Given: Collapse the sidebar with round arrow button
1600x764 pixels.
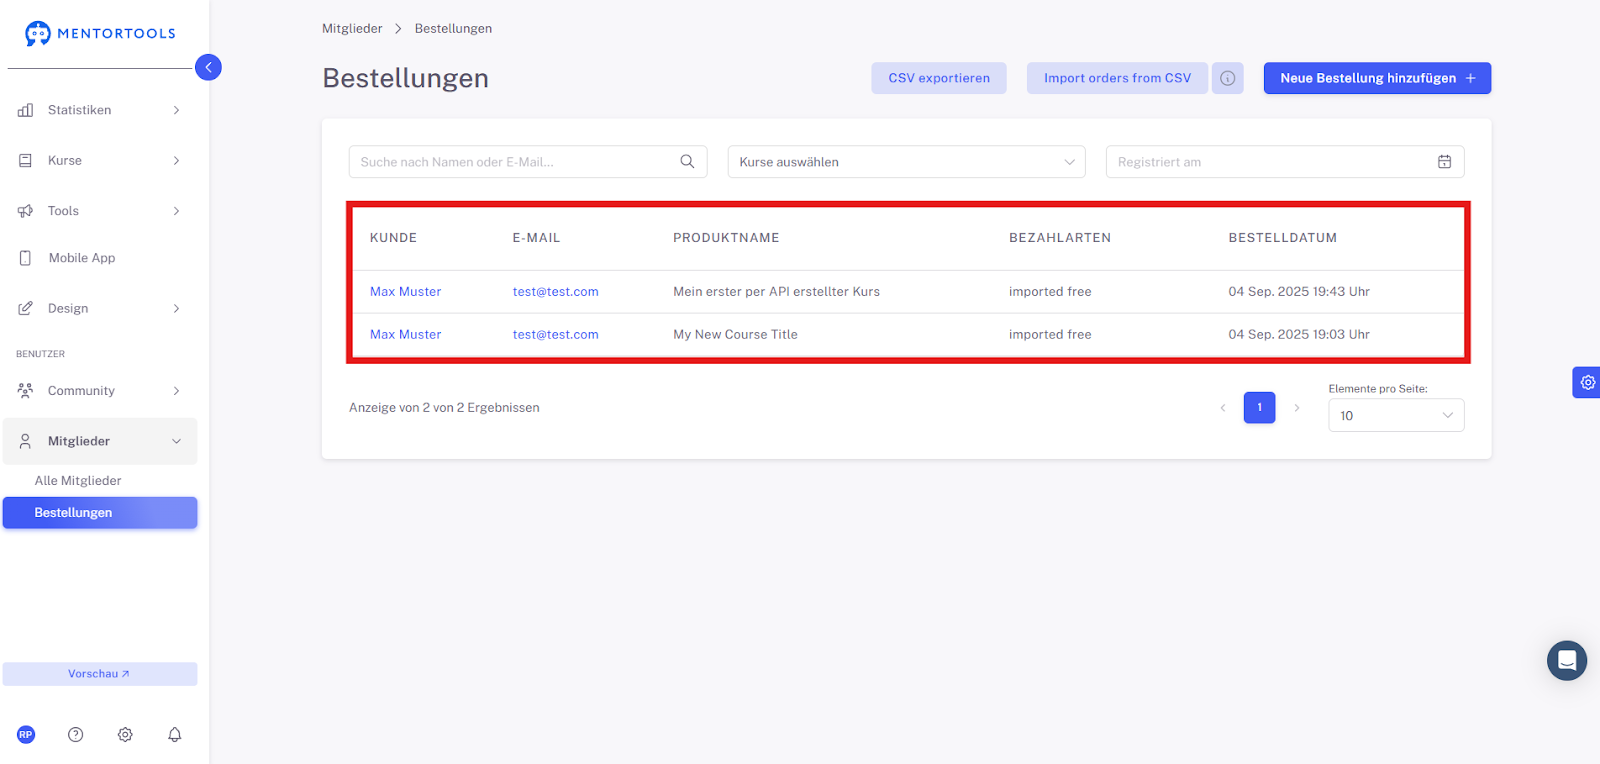Looking at the screenshot, I should click(x=208, y=67).
